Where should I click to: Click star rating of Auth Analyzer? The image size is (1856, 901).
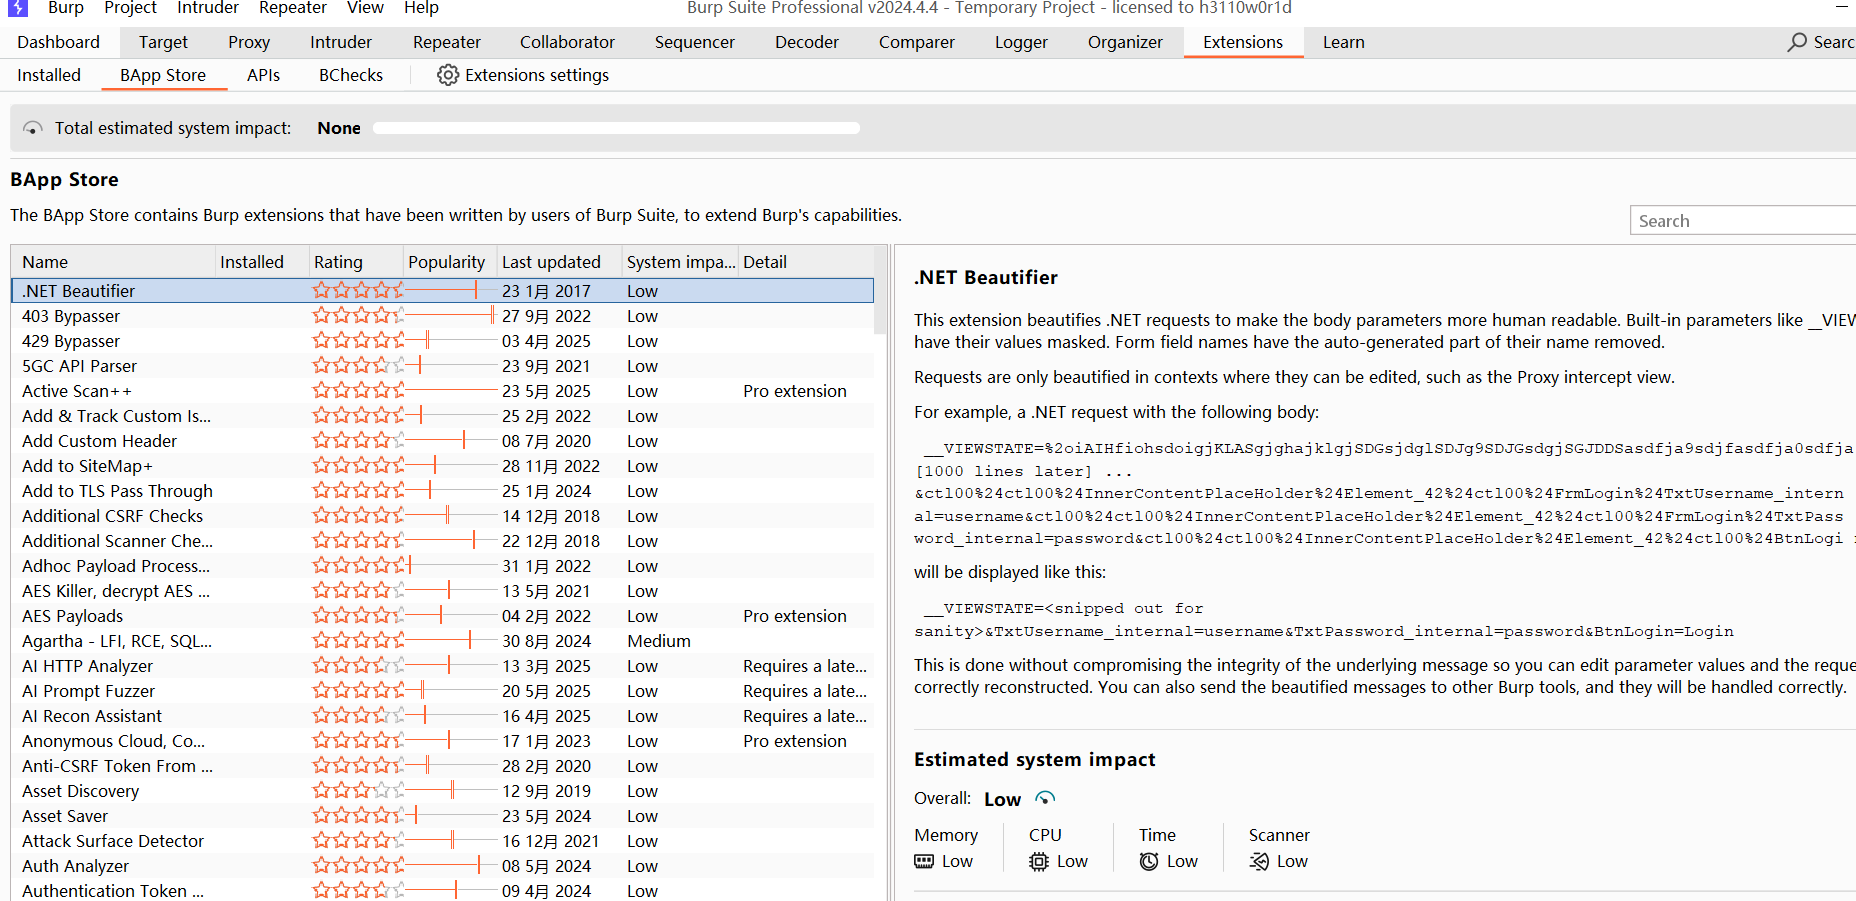[358, 866]
